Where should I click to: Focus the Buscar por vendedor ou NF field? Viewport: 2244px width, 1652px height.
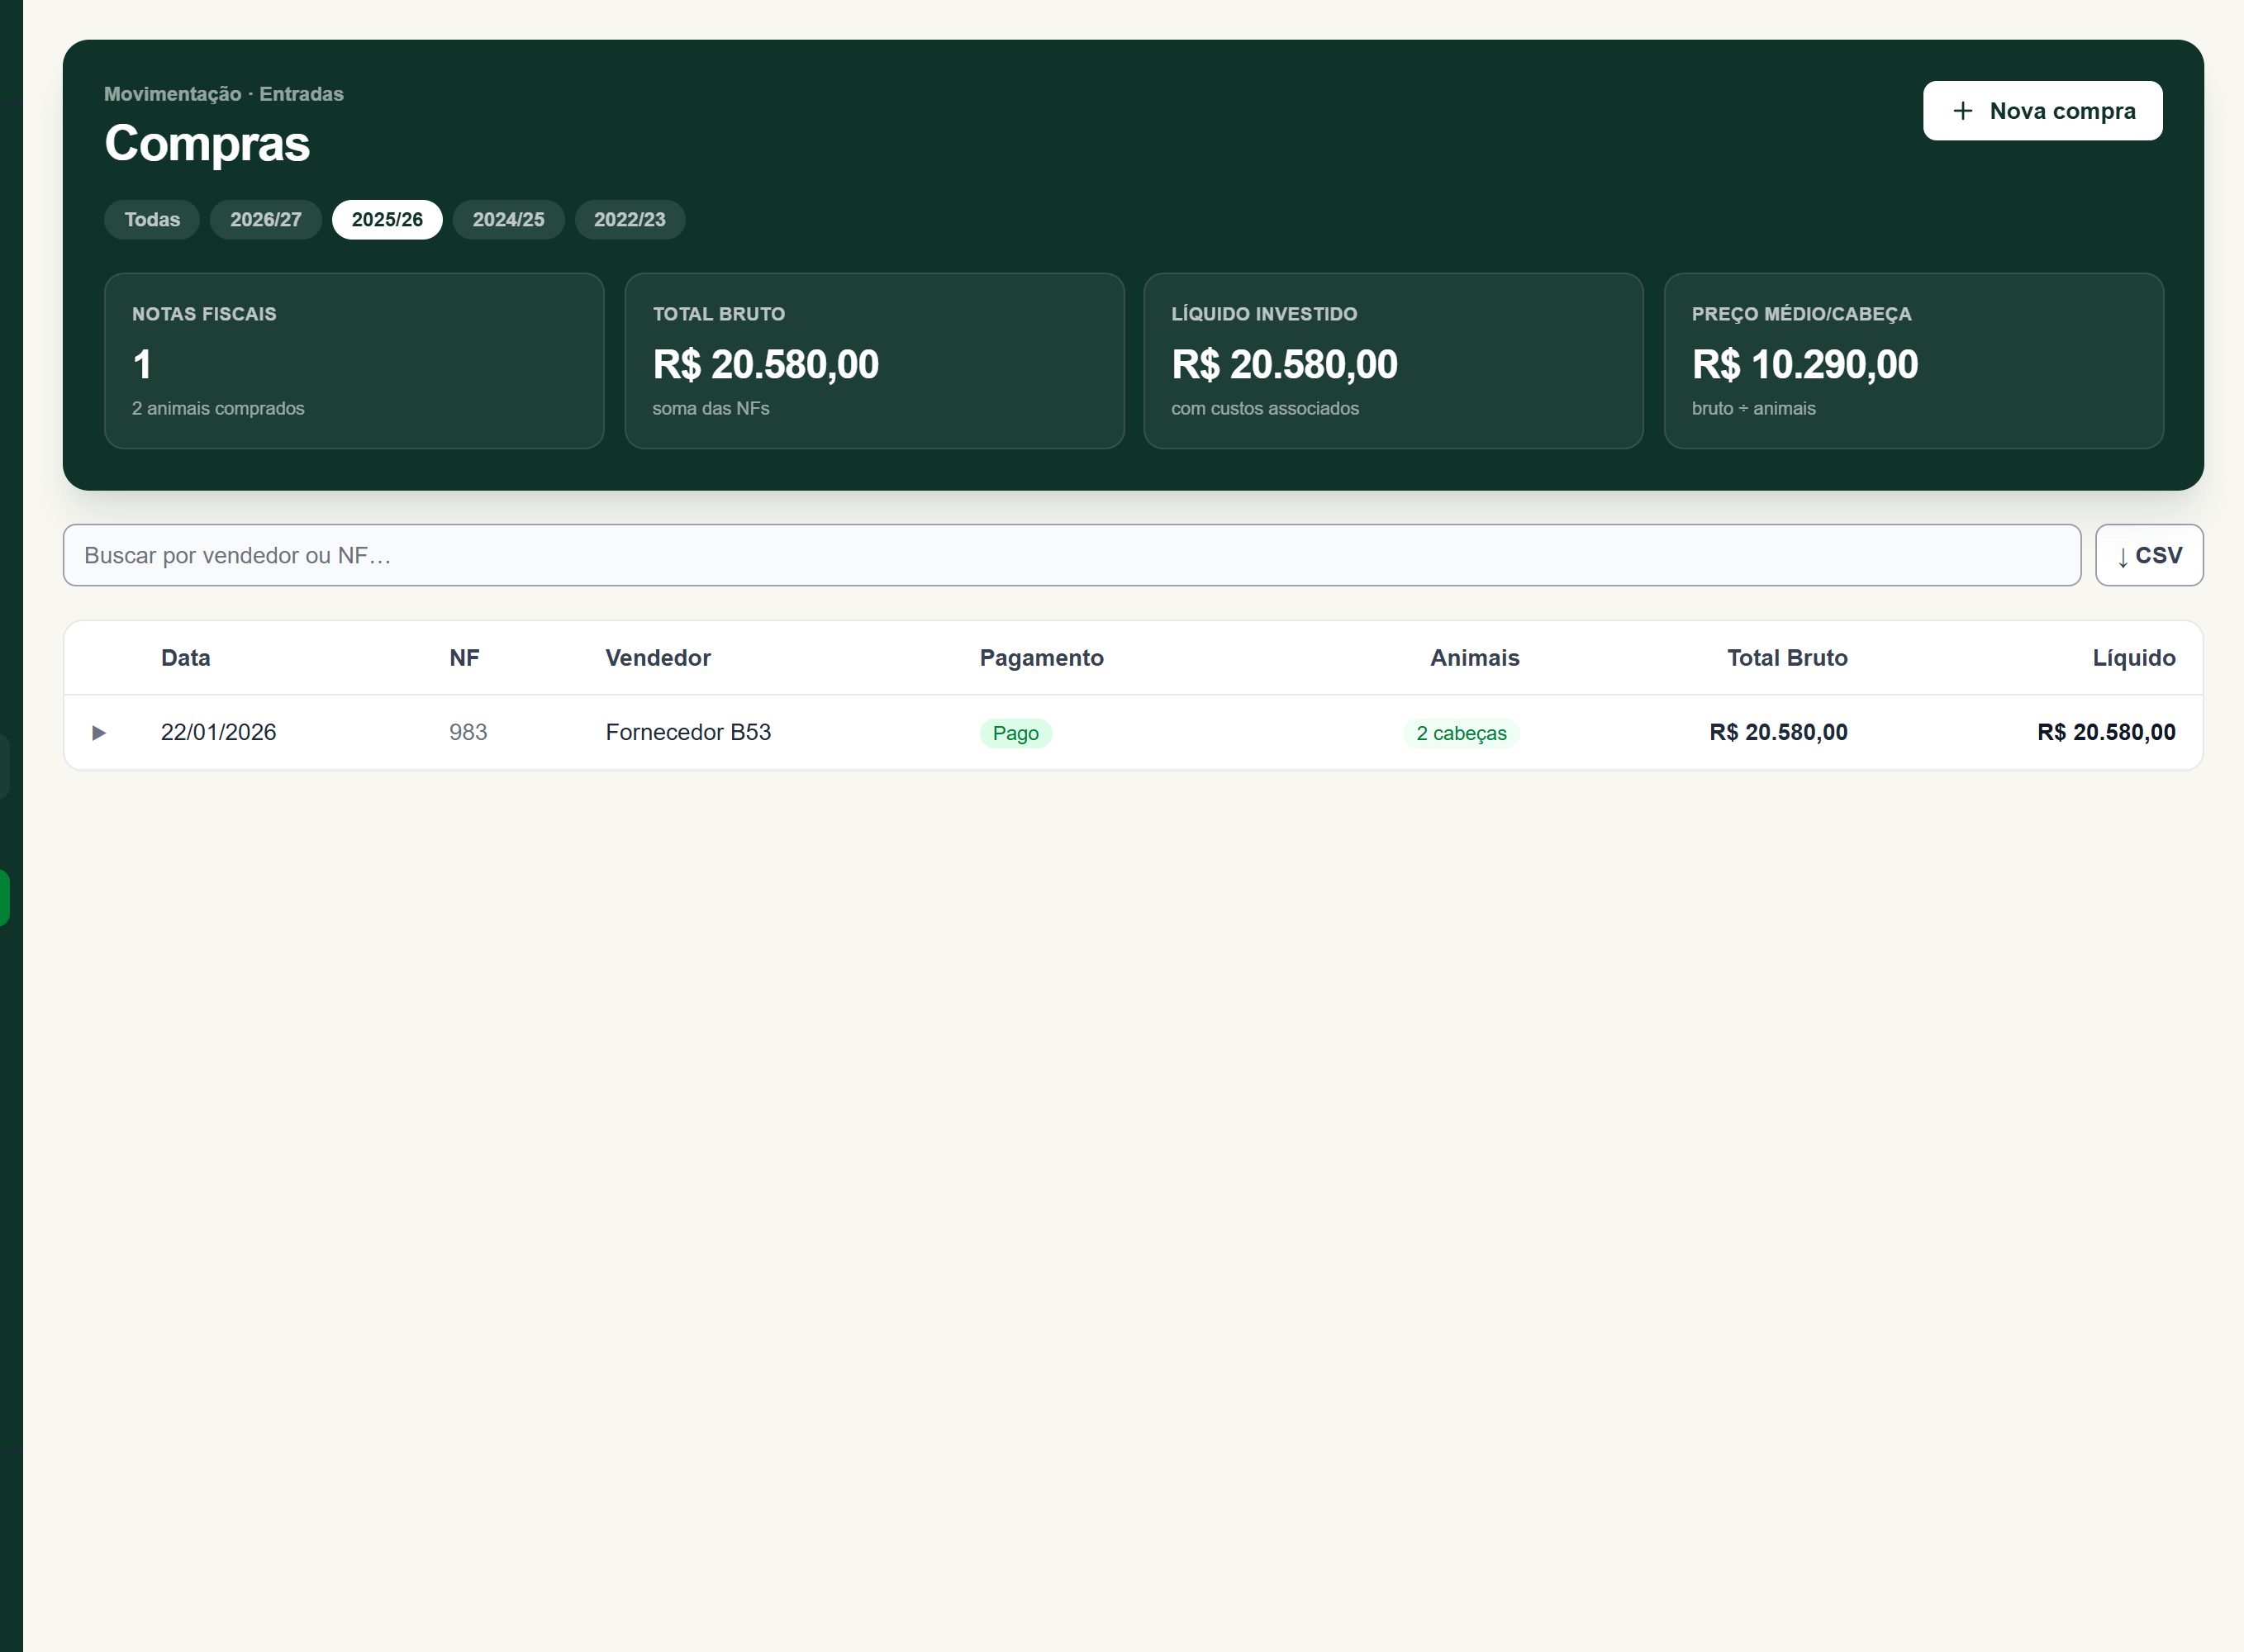pyautogui.click(x=1072, y=555)
